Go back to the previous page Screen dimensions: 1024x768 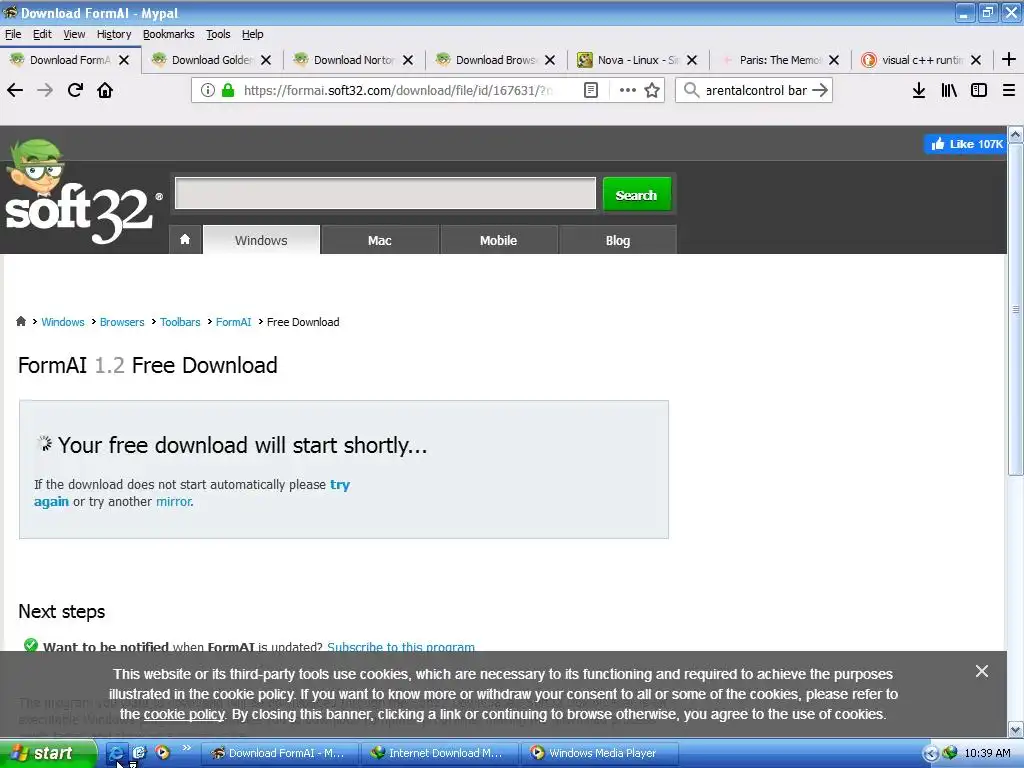[15, 90]
